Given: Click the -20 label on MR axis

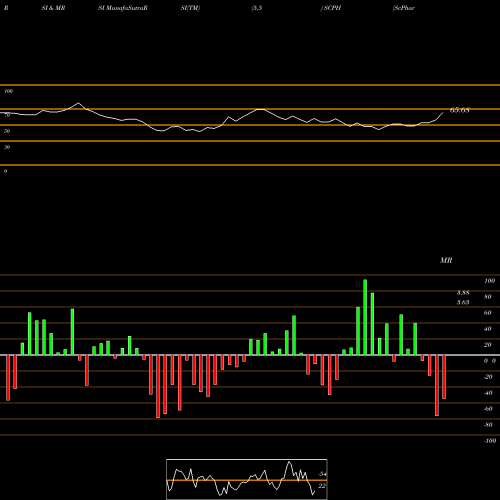Looking at the screenshot, I should (x=488, y=377).
